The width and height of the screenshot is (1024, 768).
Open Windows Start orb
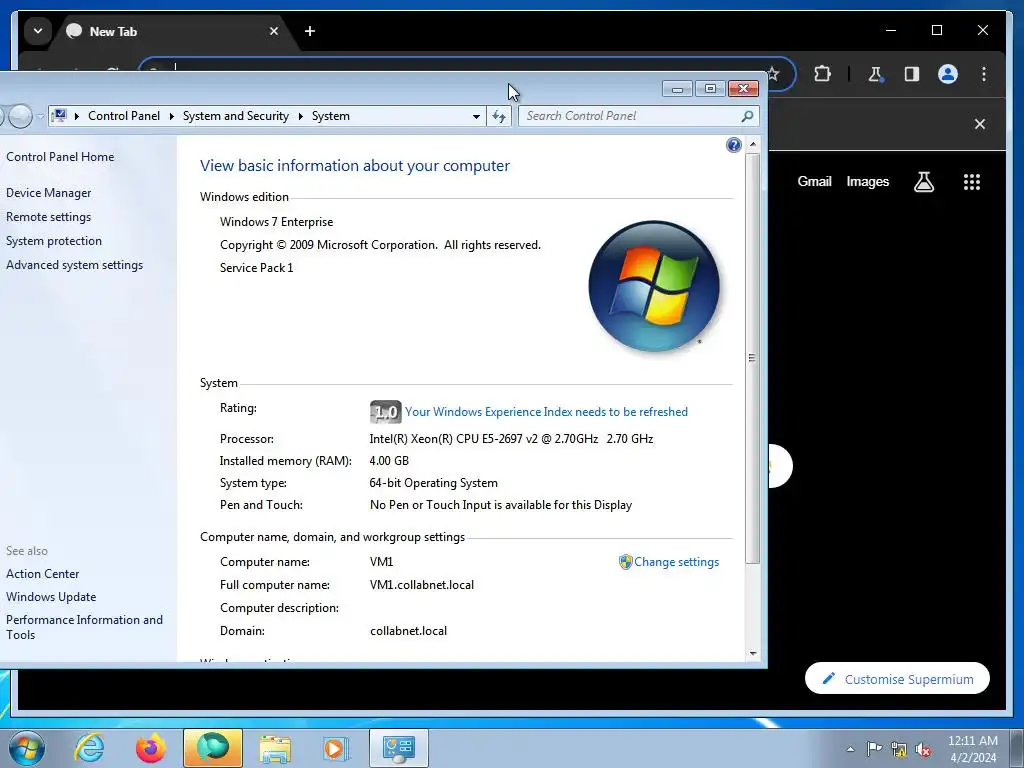coord(27,748)
